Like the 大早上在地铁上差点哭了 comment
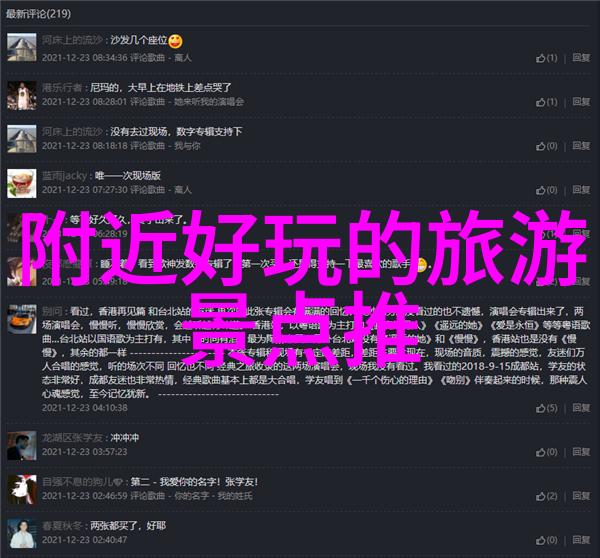 pyautogui.click(x=546, y=102)
